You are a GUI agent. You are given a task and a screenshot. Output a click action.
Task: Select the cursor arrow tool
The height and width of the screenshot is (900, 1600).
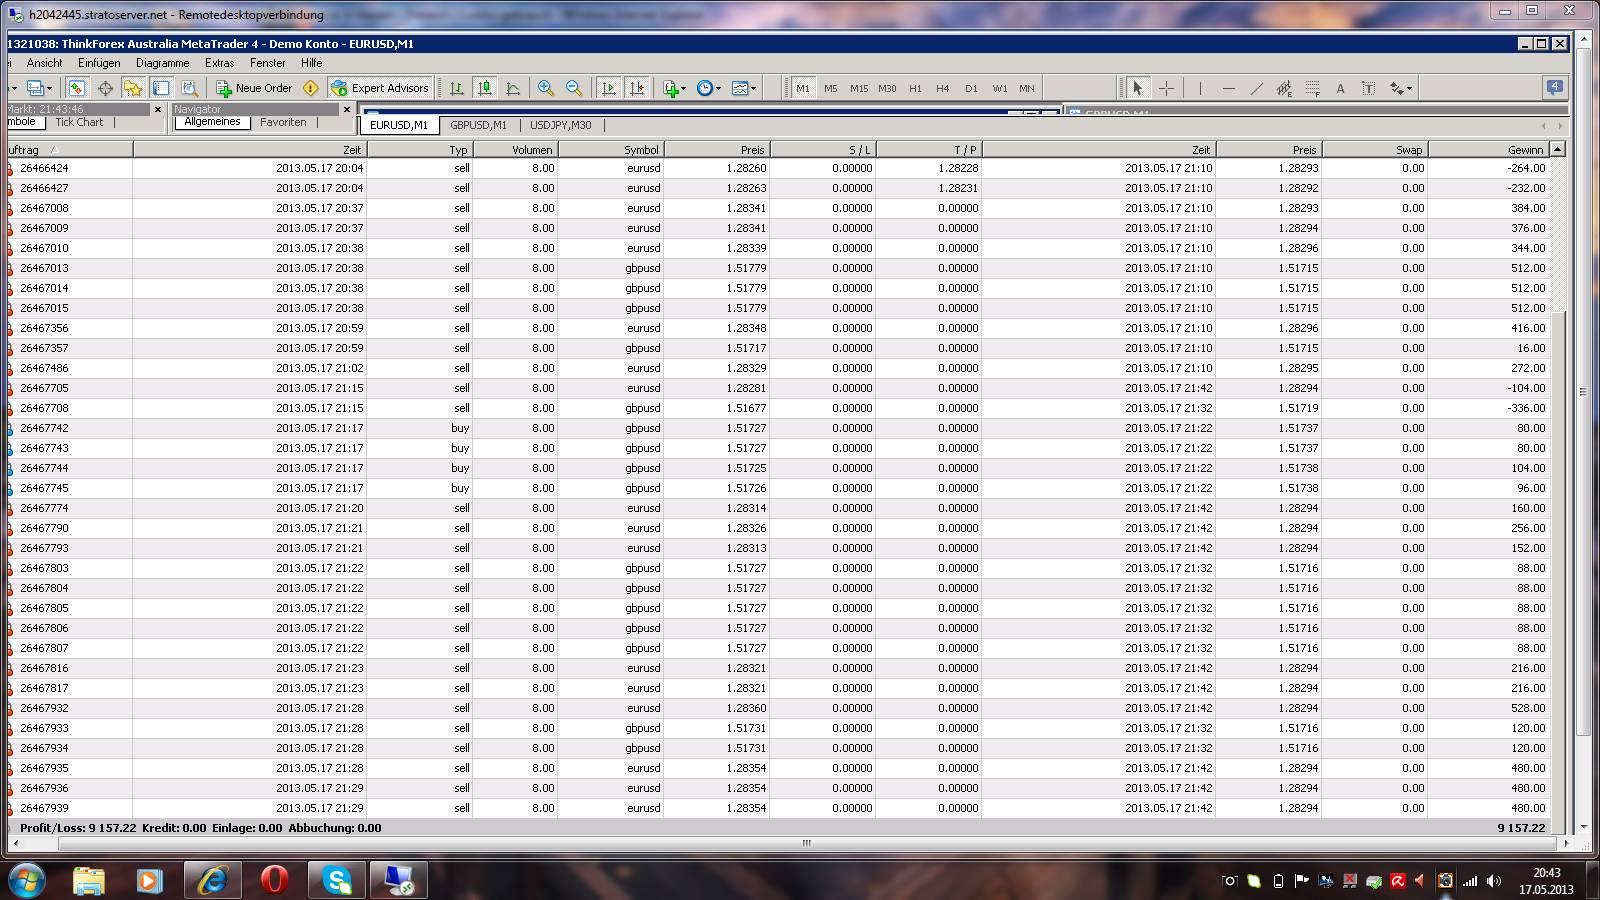point(1137,88)
